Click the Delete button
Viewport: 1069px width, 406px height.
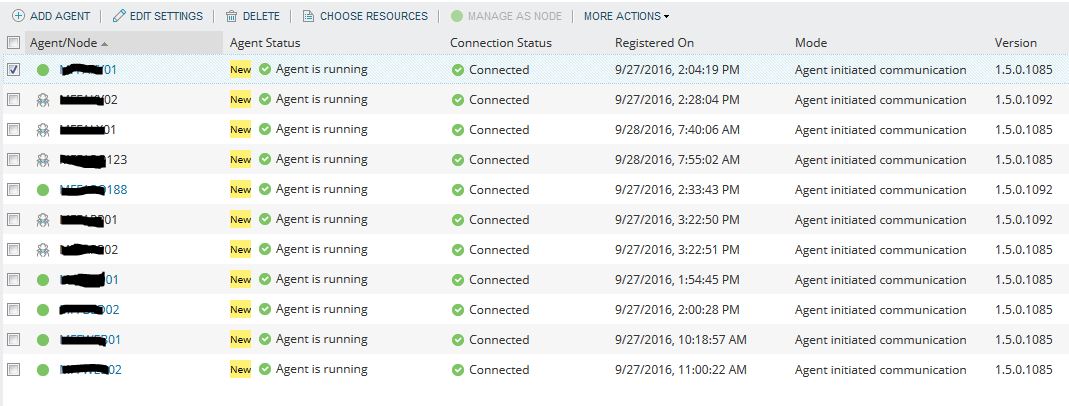point(253,16)
